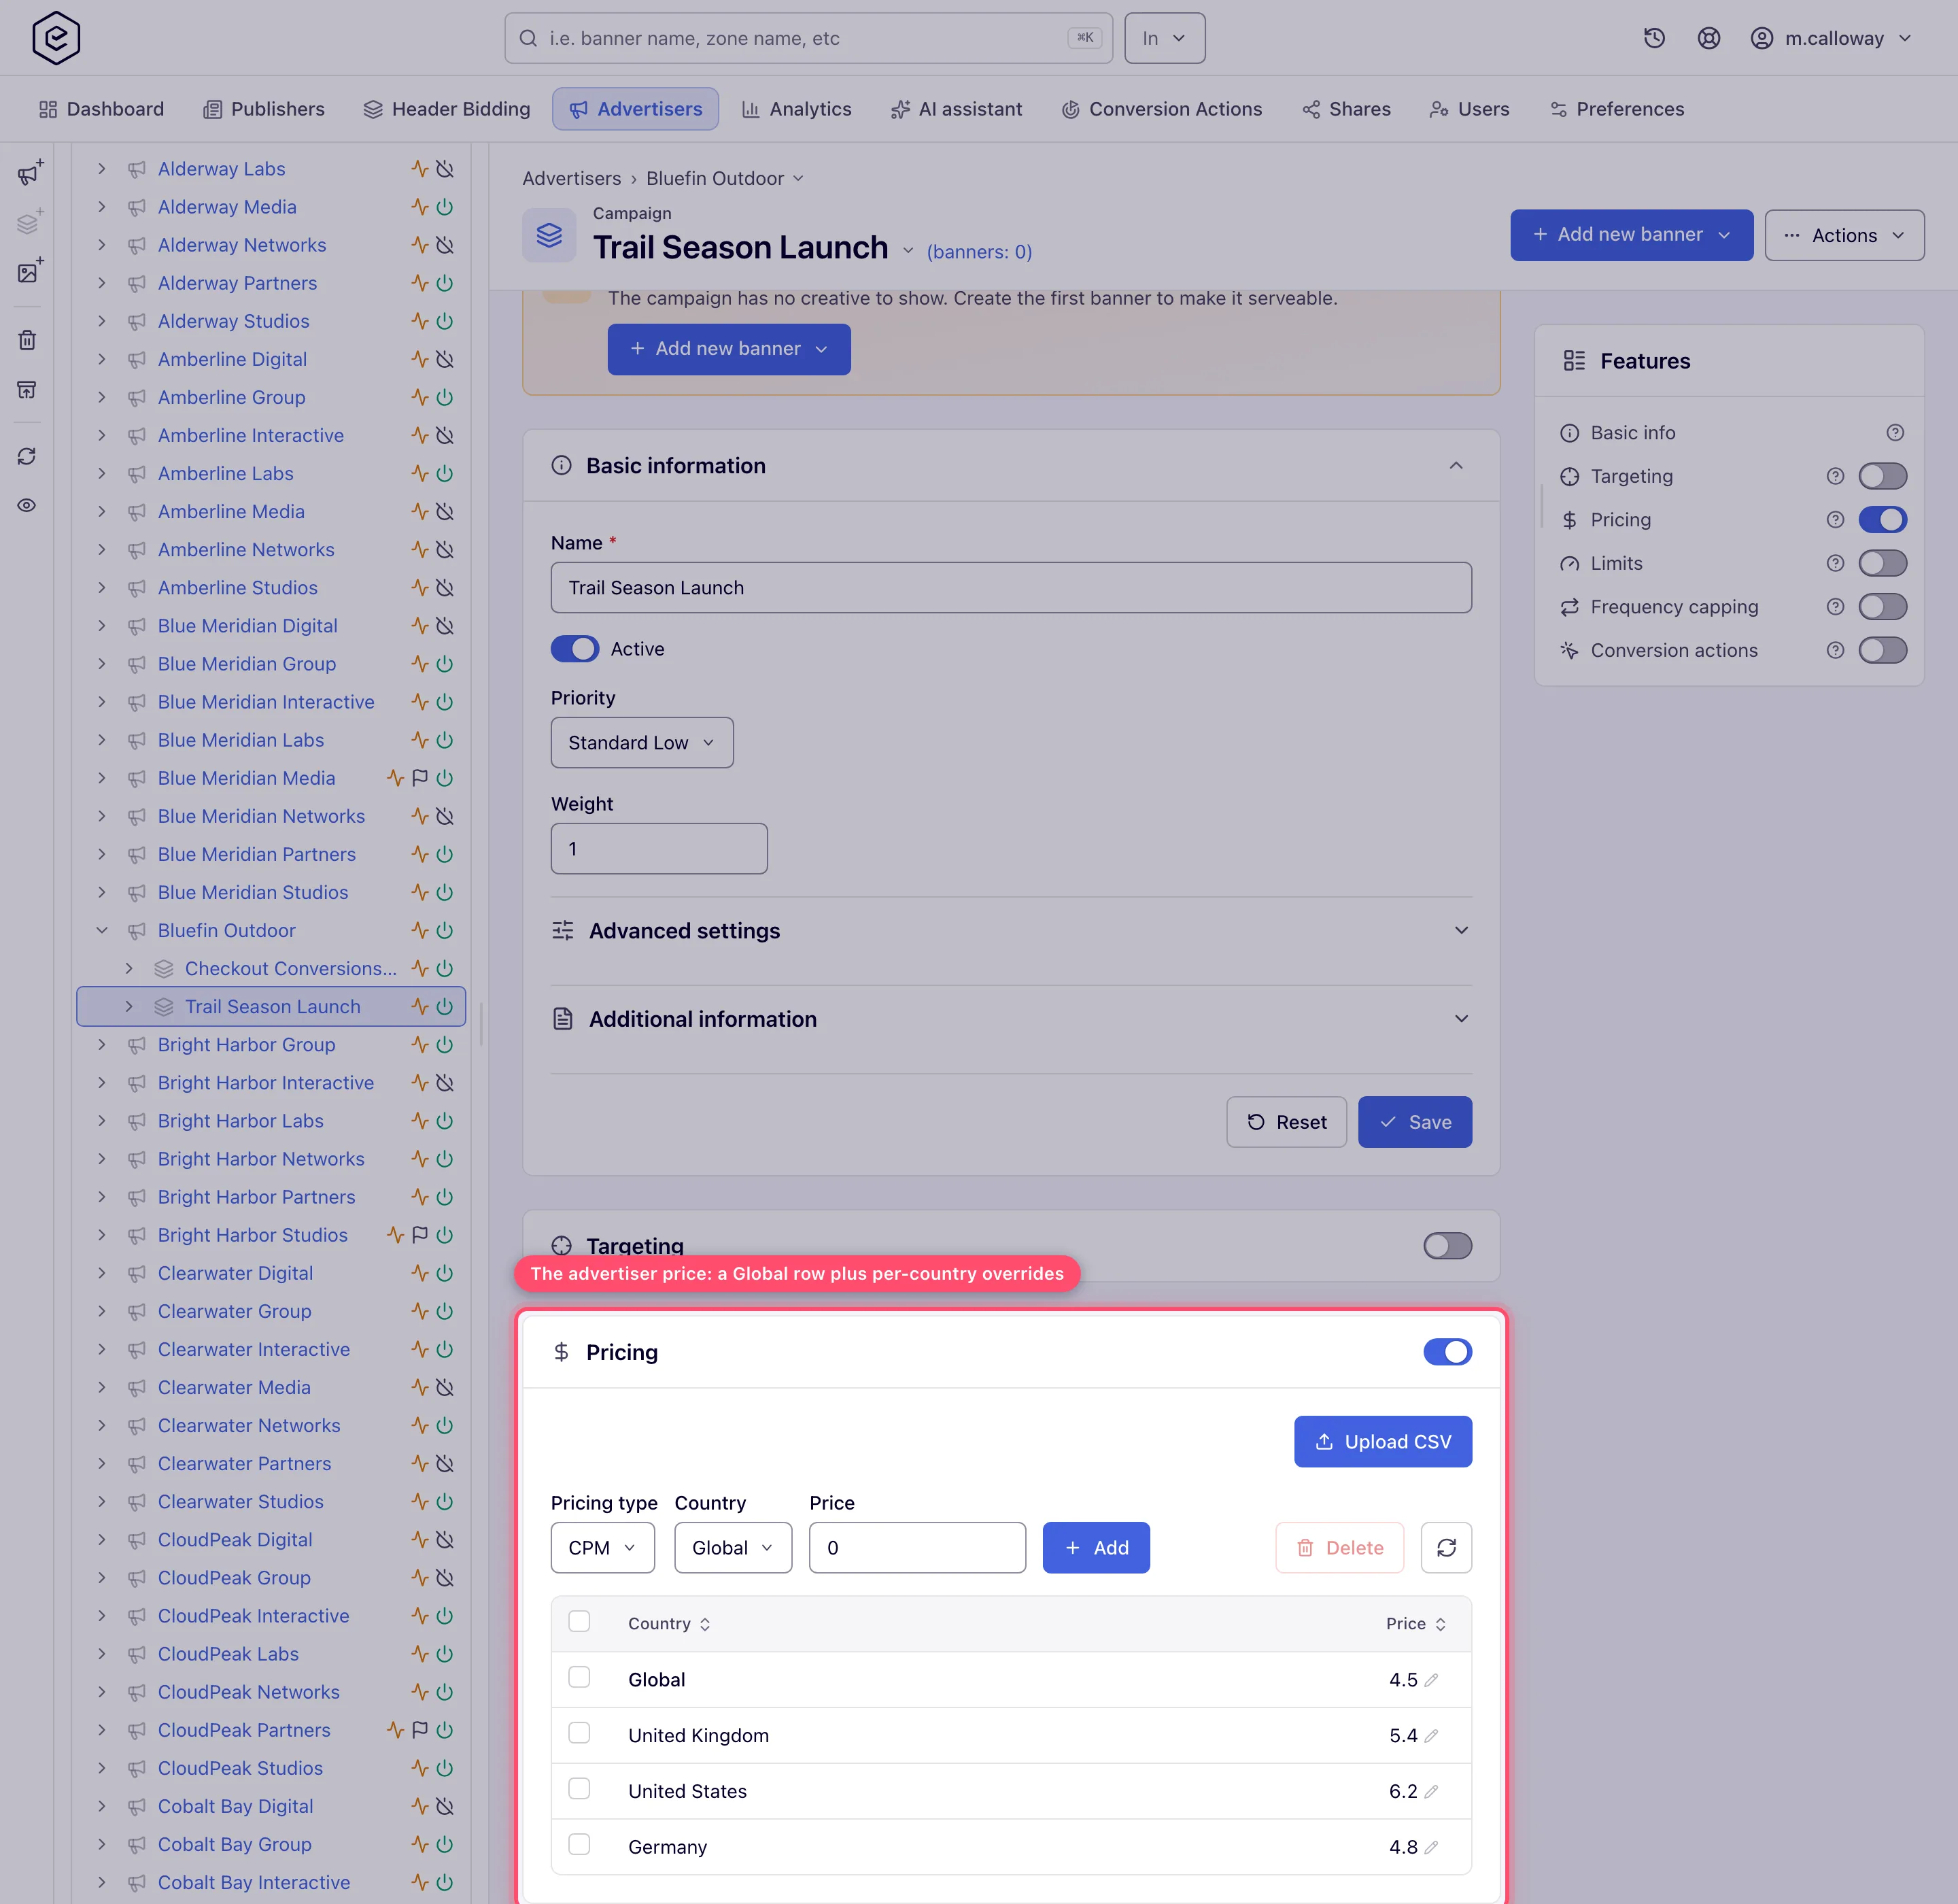The width and height of the screenshot is (1958, 1904).
Task: Edit the Global price pencil icon
Action: [x=1431, y=1680]
